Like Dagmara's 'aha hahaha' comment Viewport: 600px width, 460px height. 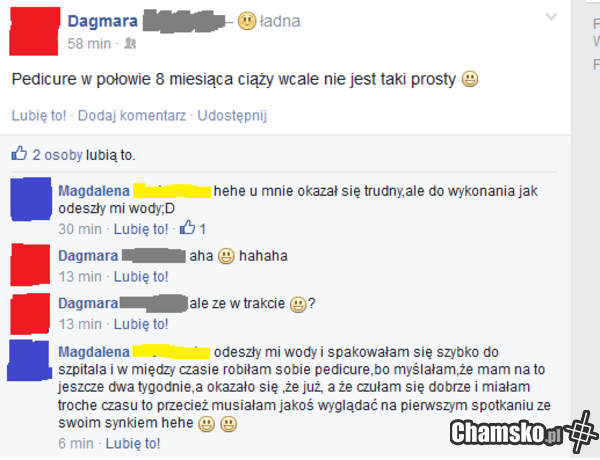[x=141, y=276]
